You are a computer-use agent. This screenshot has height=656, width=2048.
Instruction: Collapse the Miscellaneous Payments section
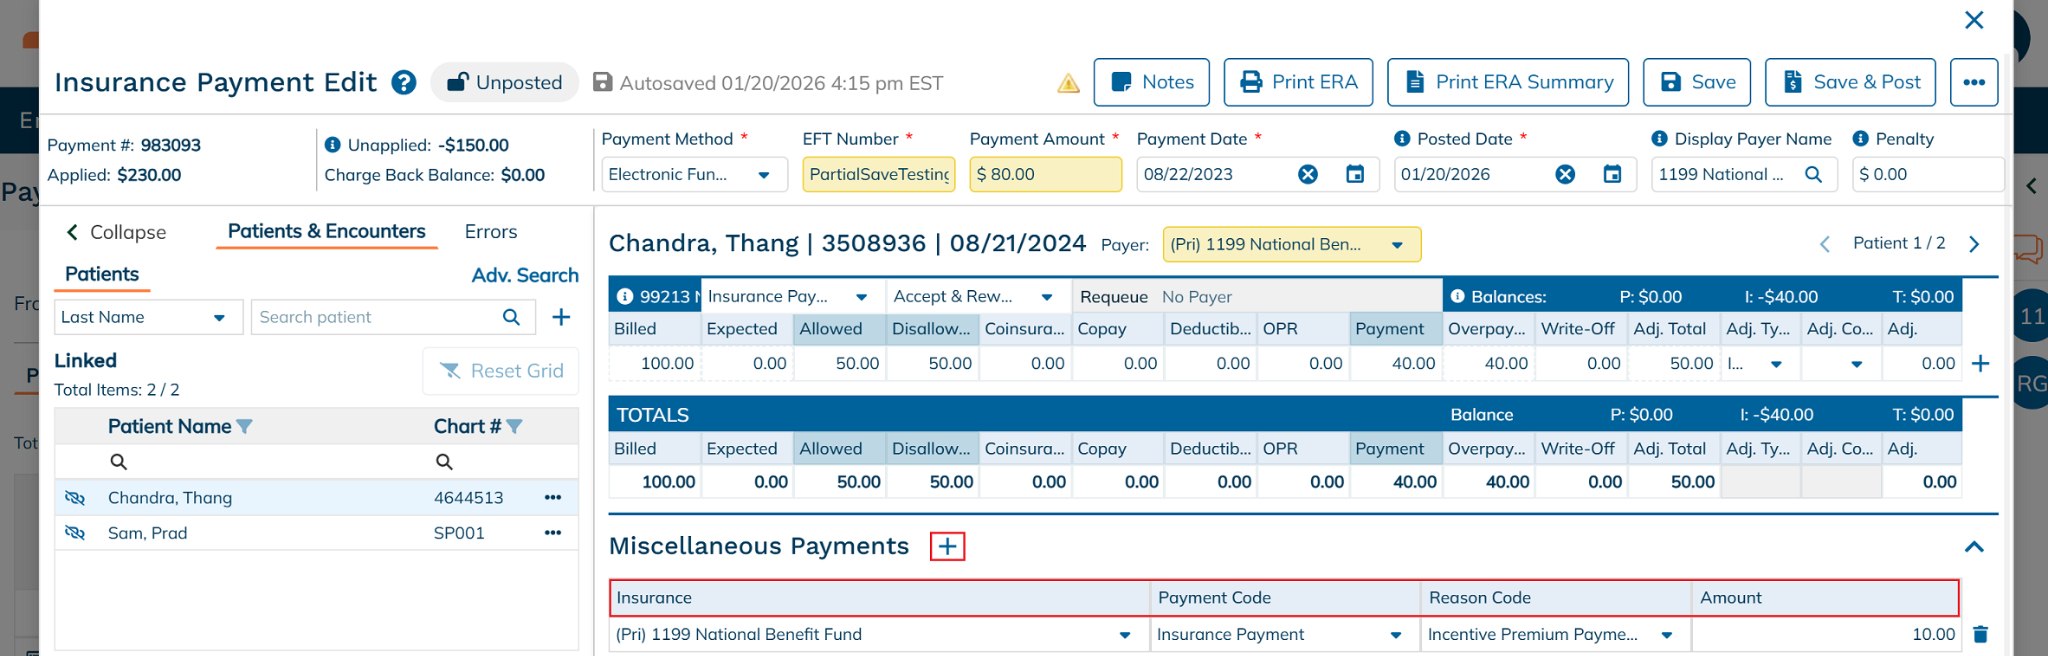pyautogui.click(x=1973, y=546)
